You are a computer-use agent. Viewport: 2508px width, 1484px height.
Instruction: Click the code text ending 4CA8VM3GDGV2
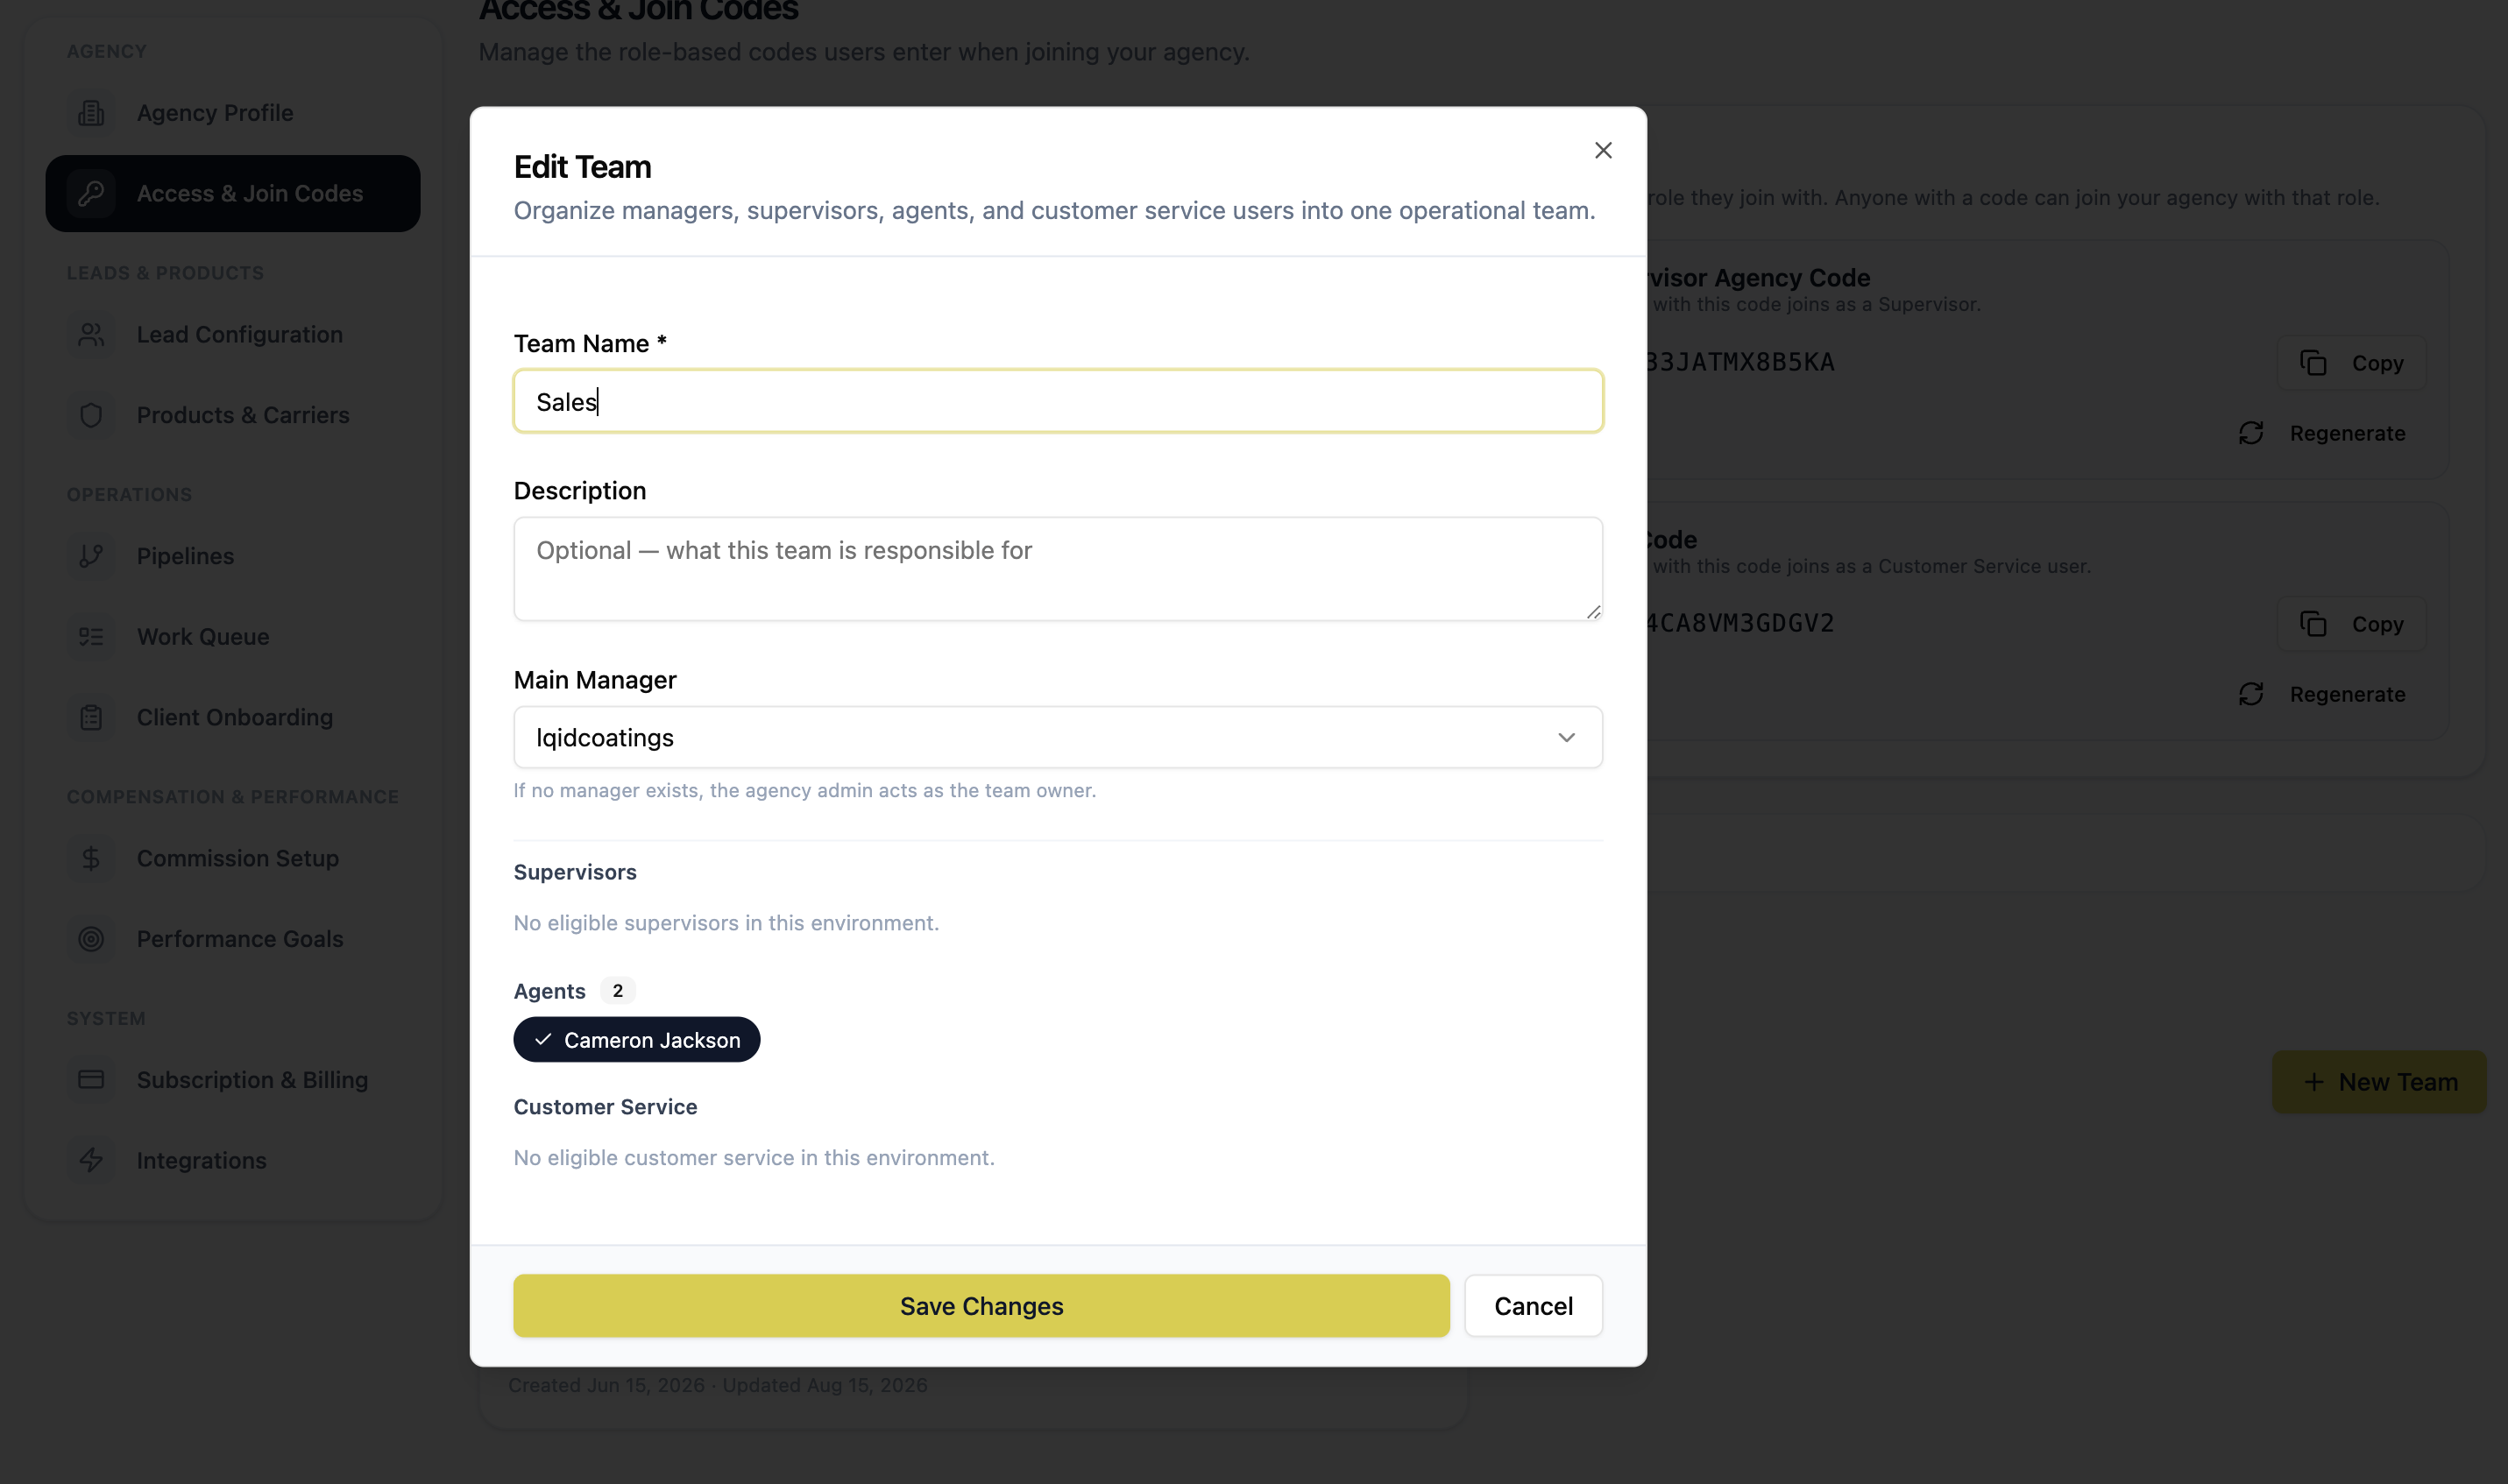[x=1741, y=623]
